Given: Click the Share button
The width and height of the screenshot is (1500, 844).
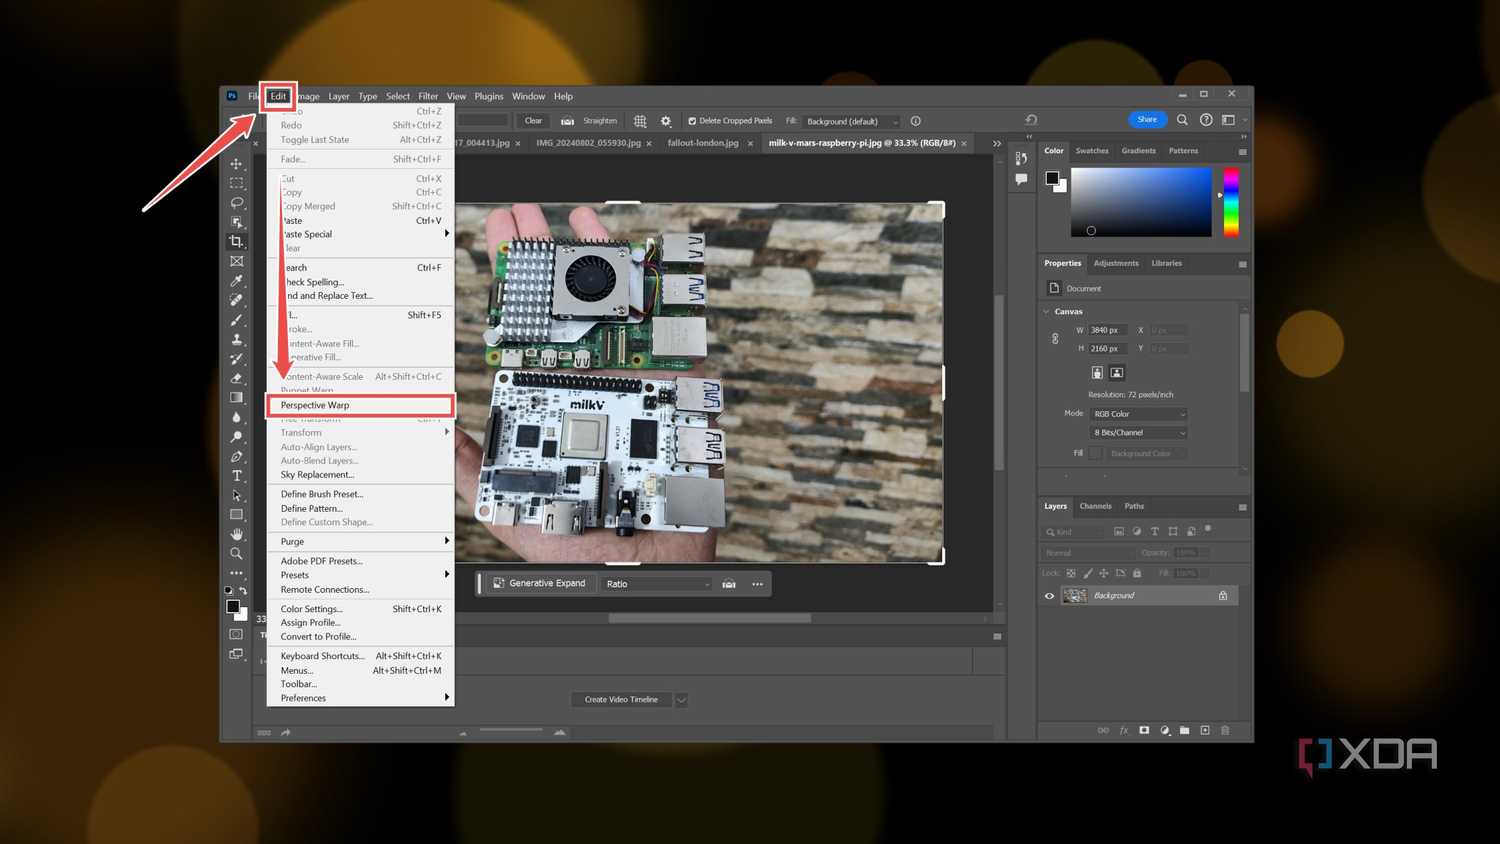Looking at the screenshot, I should tap(1147, 120).
